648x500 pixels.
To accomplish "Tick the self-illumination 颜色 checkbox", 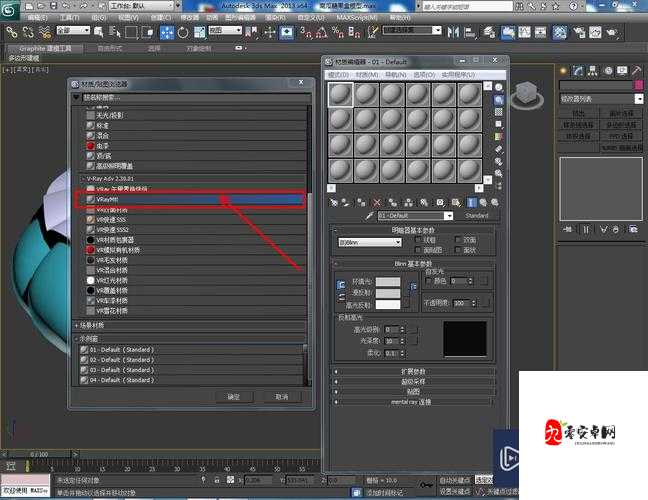I will coord(428,281).
